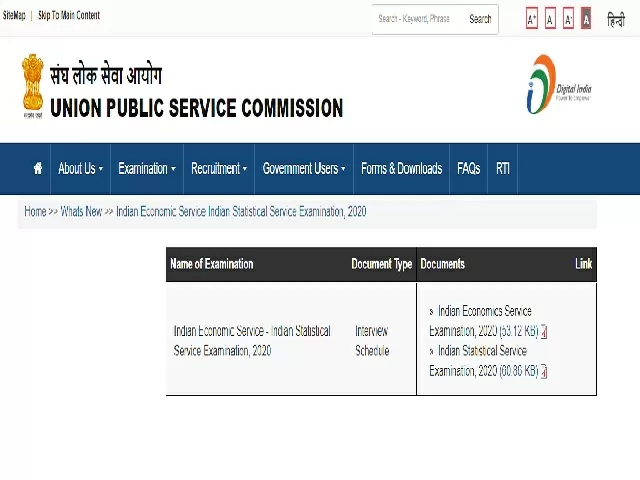Open Indian Economics Service Examination document link
The height and width of the screenshot is (480, 640).
(483, 321)
